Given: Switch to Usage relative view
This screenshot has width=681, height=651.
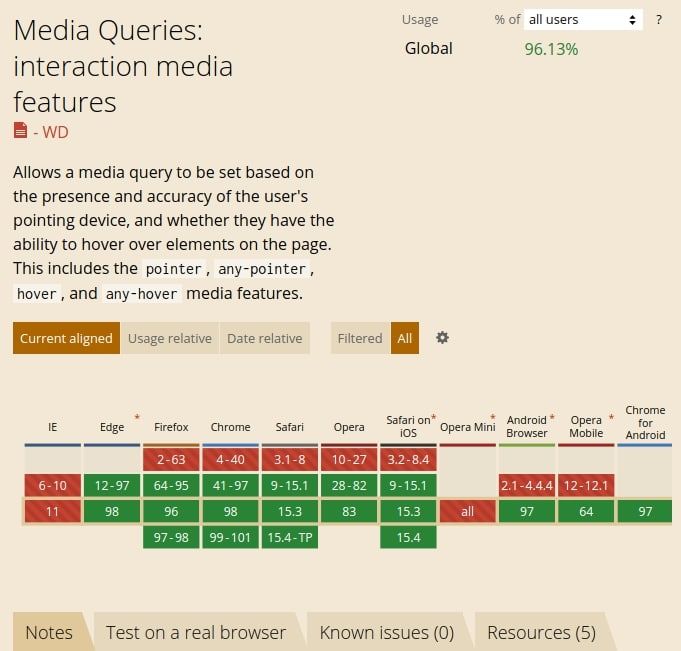Looking at the screenshot, I should point(170,338).
